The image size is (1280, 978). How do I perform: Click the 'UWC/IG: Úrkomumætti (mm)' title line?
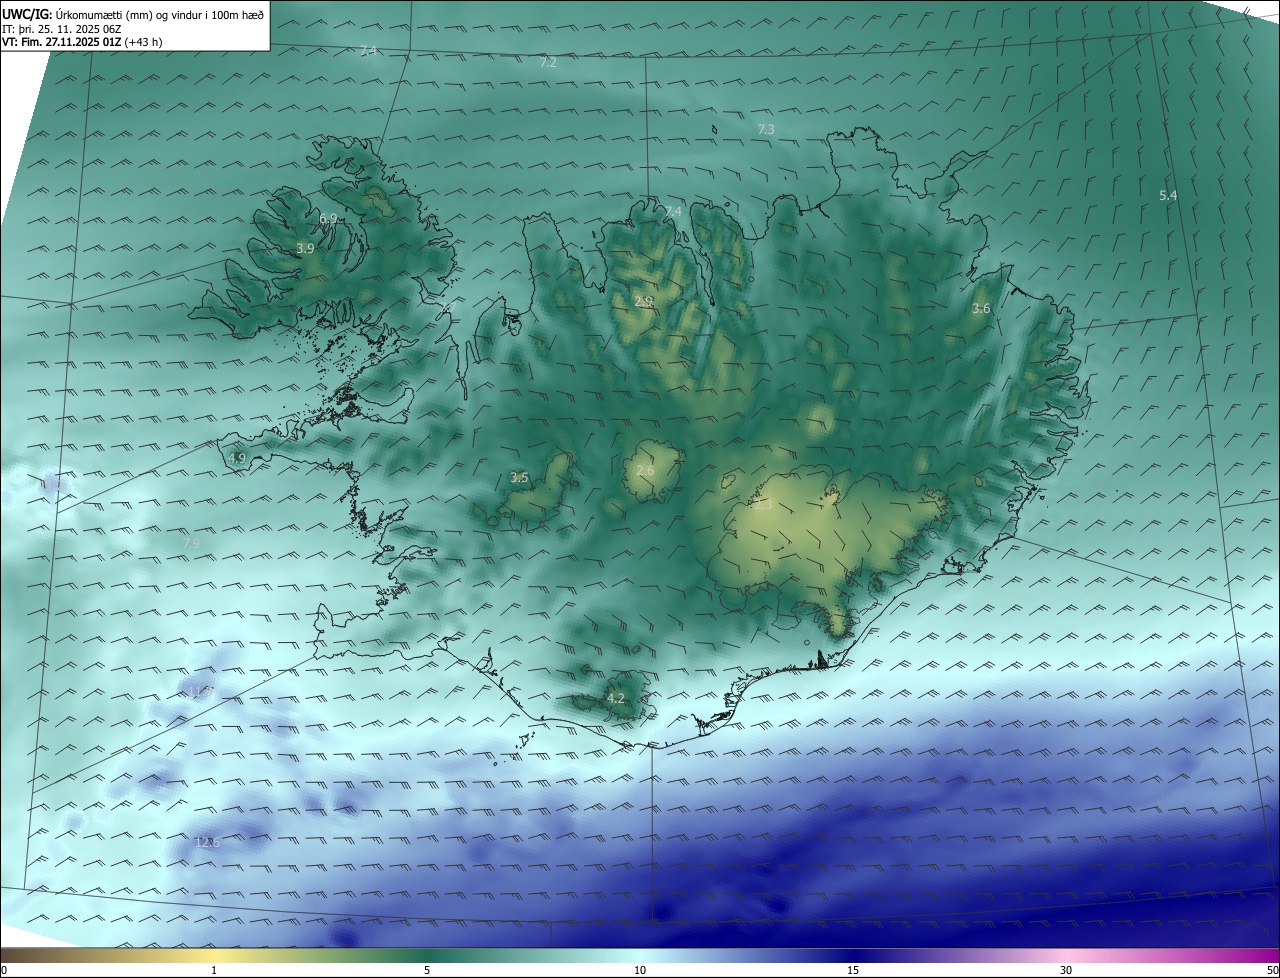(133, 14)
